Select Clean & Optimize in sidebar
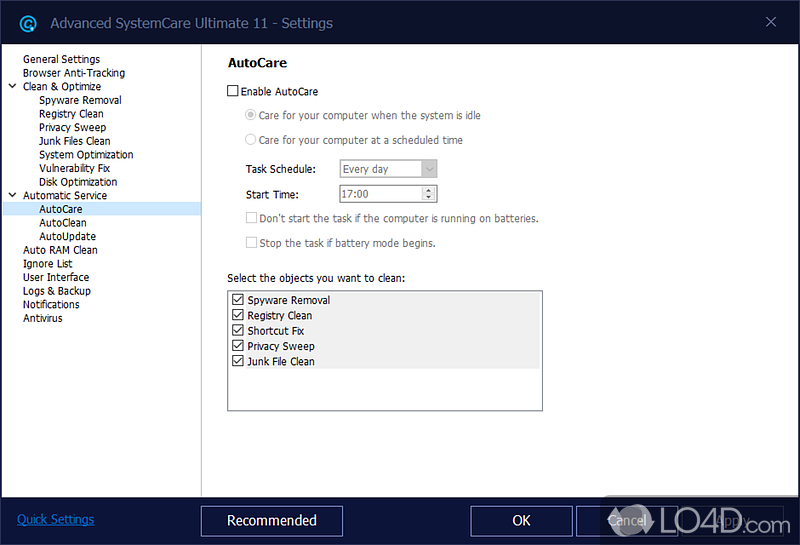The image size is (800, 545). [x=62, y=86]
